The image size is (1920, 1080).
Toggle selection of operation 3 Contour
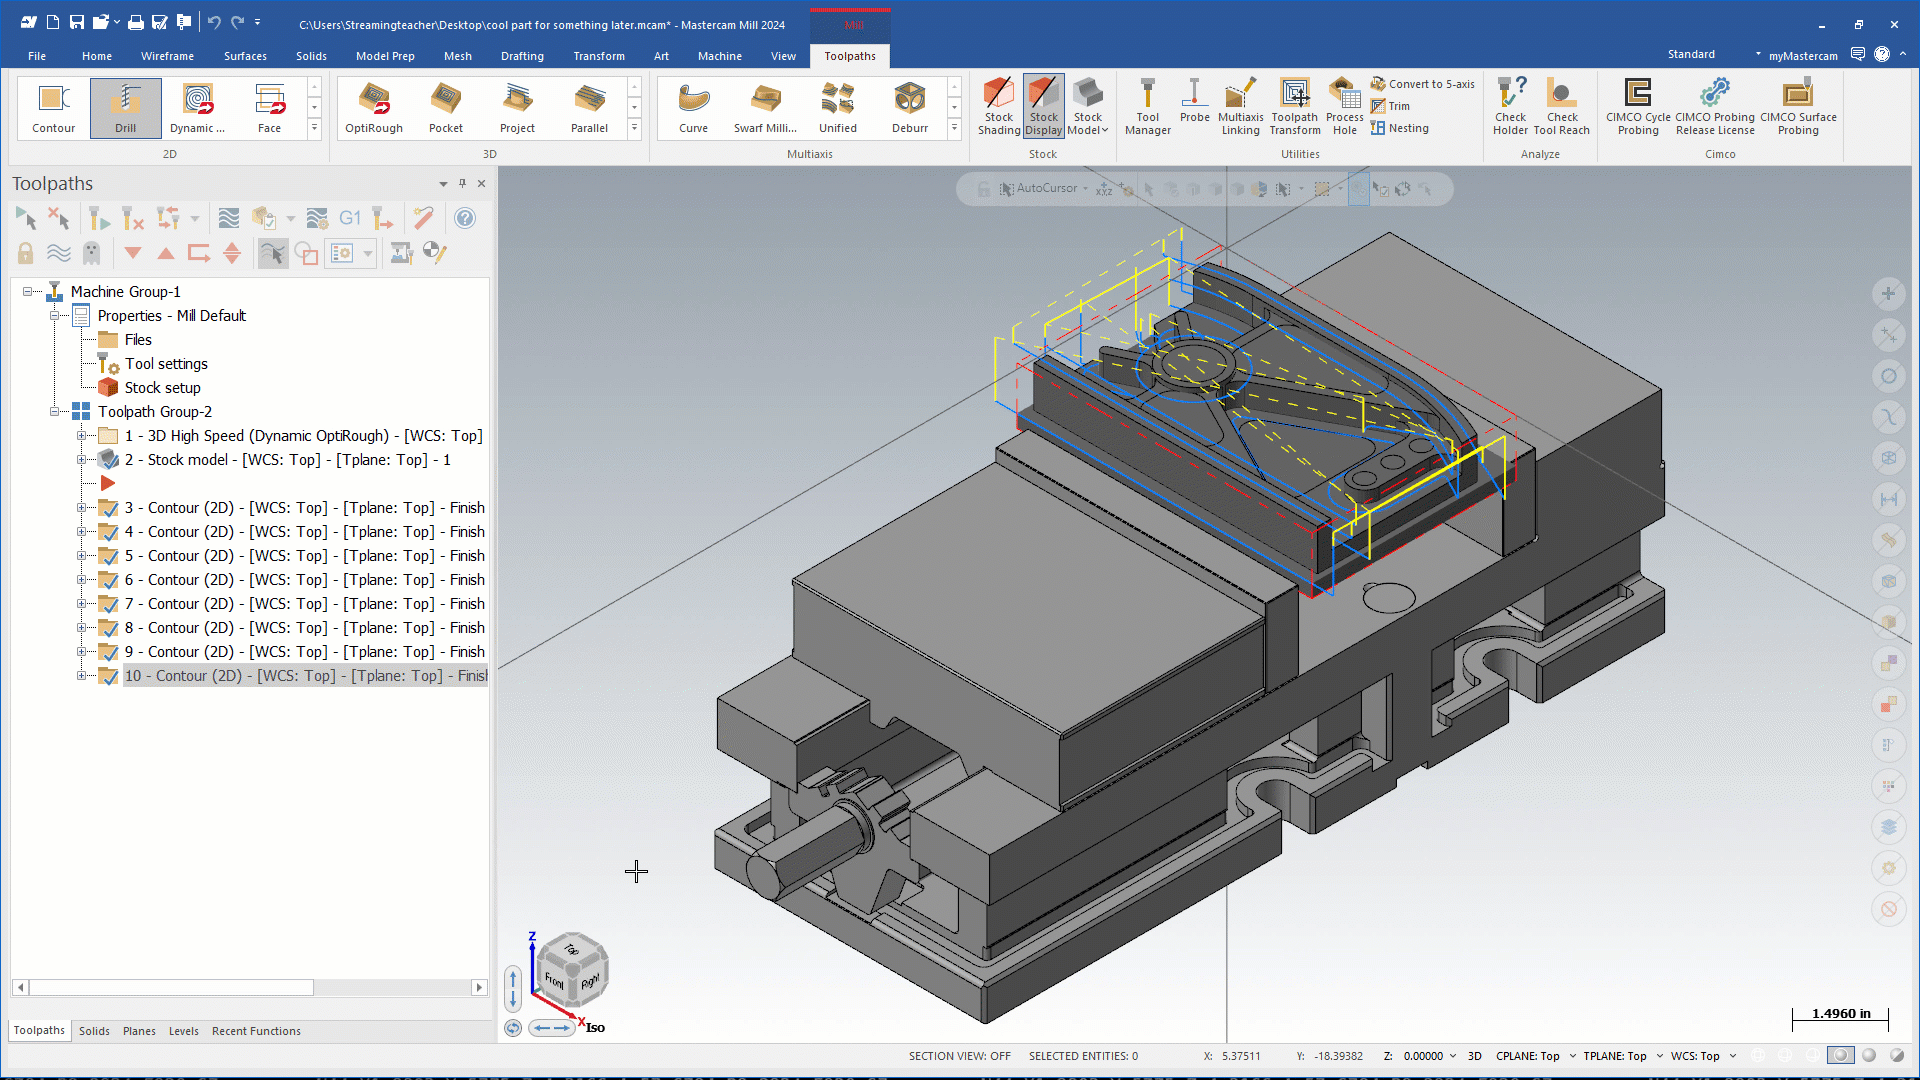tap(109, 508)
